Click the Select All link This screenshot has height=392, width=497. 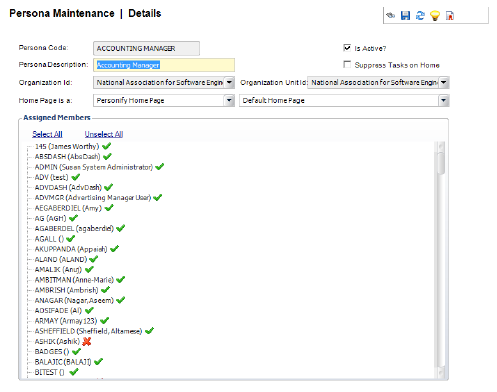47,134
